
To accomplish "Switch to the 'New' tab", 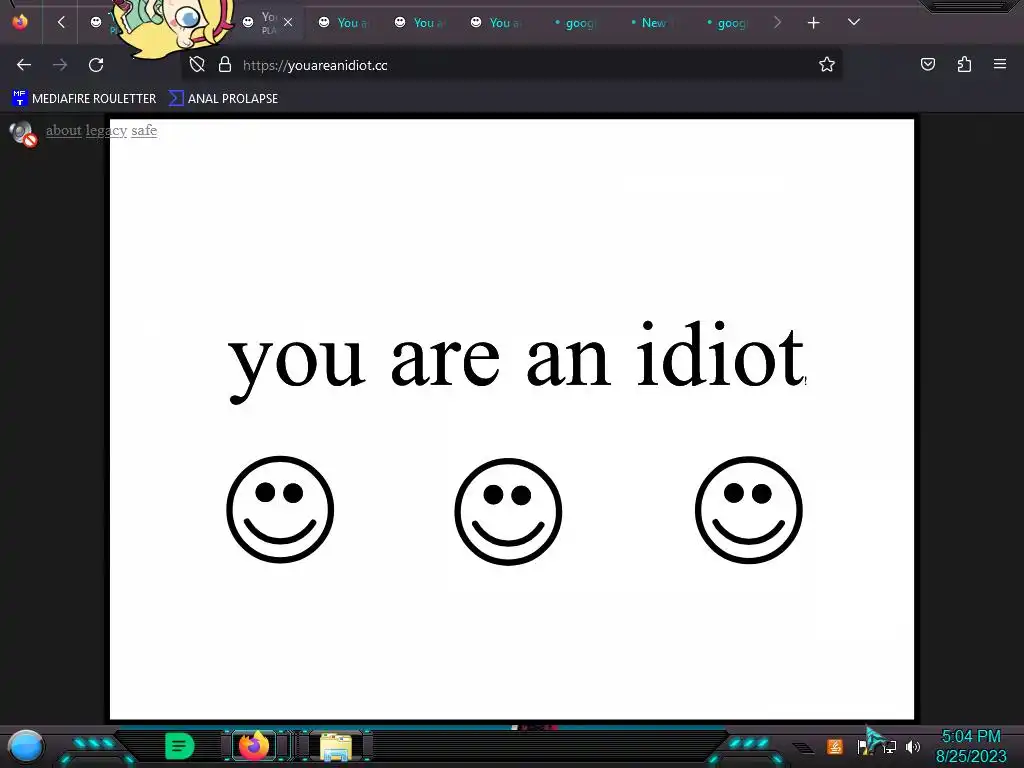I will pyautogui.click(x=648, y=23).
